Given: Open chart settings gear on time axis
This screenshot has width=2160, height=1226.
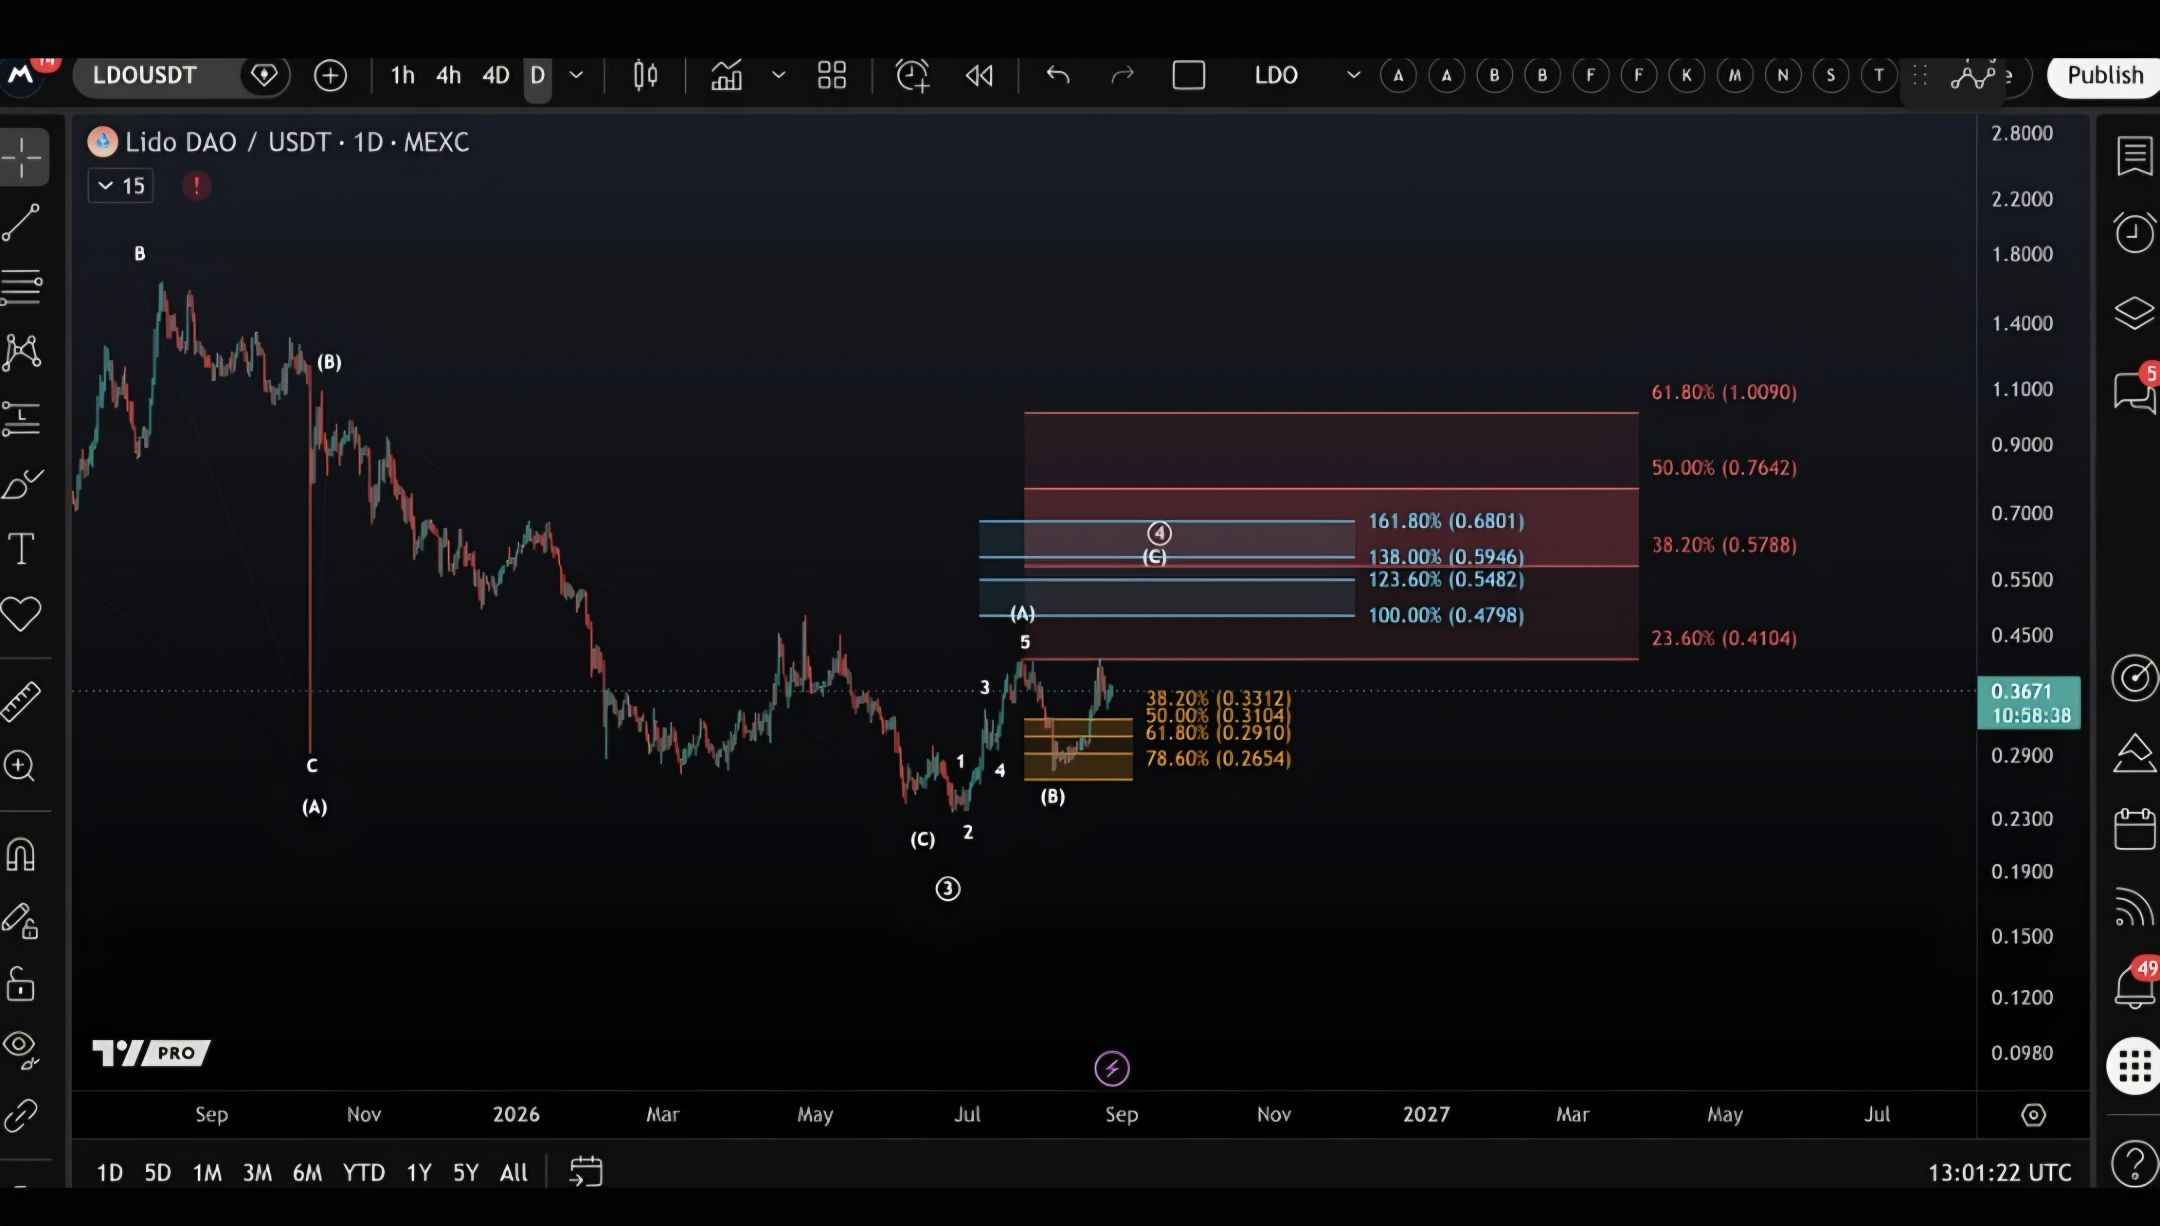Looking at the screenshot, I should click(x=2033, y=1114).
